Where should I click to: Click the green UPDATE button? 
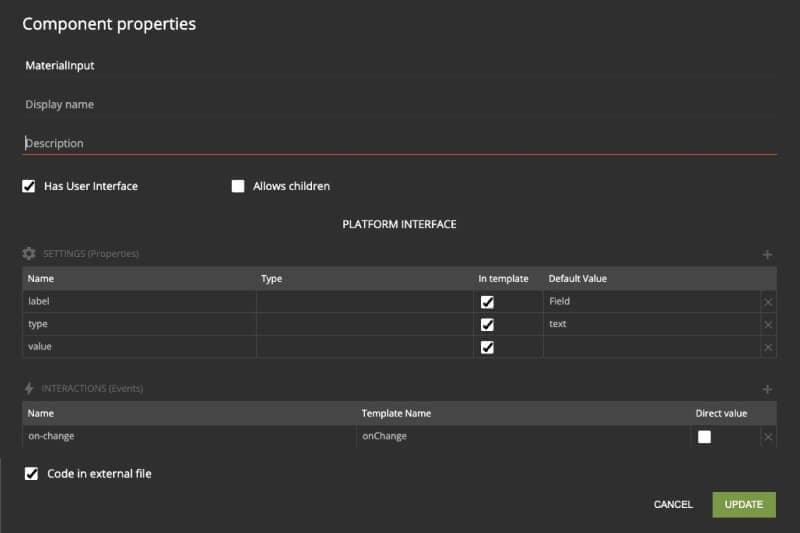tap(744, 504)
